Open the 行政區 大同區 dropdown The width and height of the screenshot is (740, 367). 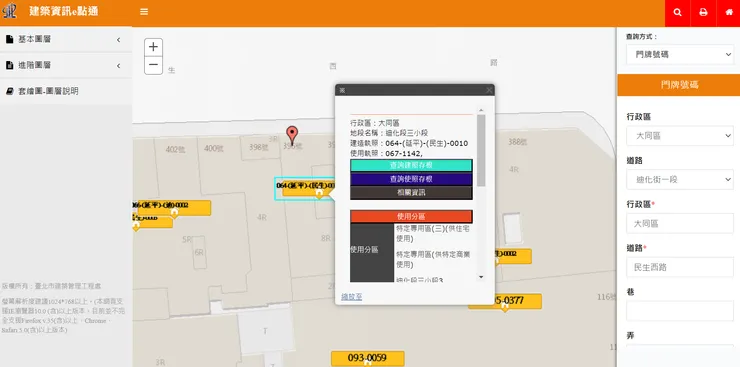680,136
